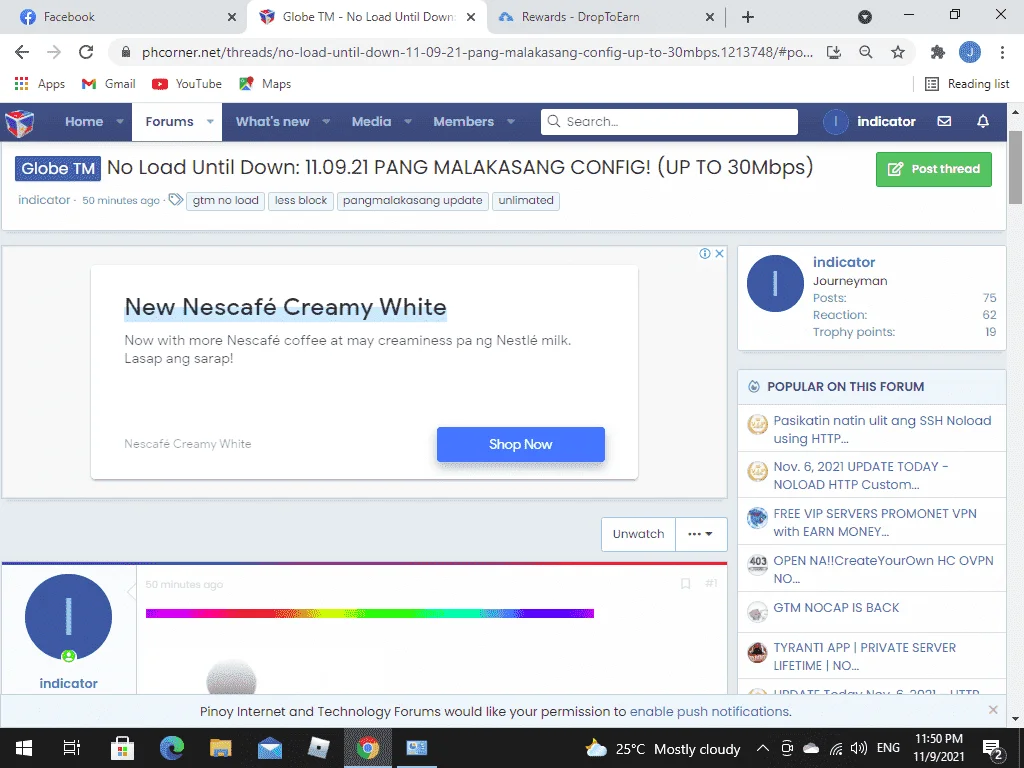
Task: Open the Windows notification center
Action: tap(993, 749)
